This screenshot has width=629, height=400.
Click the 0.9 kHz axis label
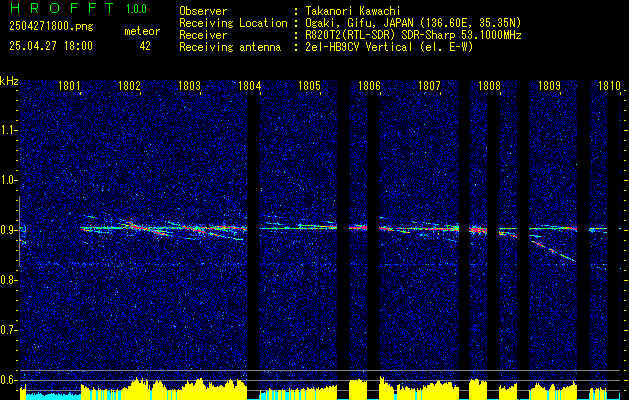click(9, 230)
